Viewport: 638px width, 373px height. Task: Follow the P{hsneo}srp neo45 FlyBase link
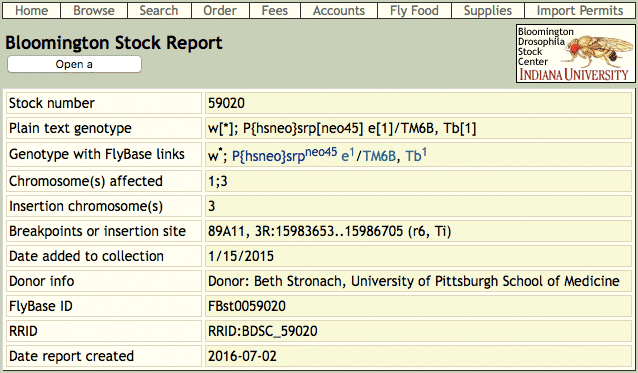tap(284, 155)
